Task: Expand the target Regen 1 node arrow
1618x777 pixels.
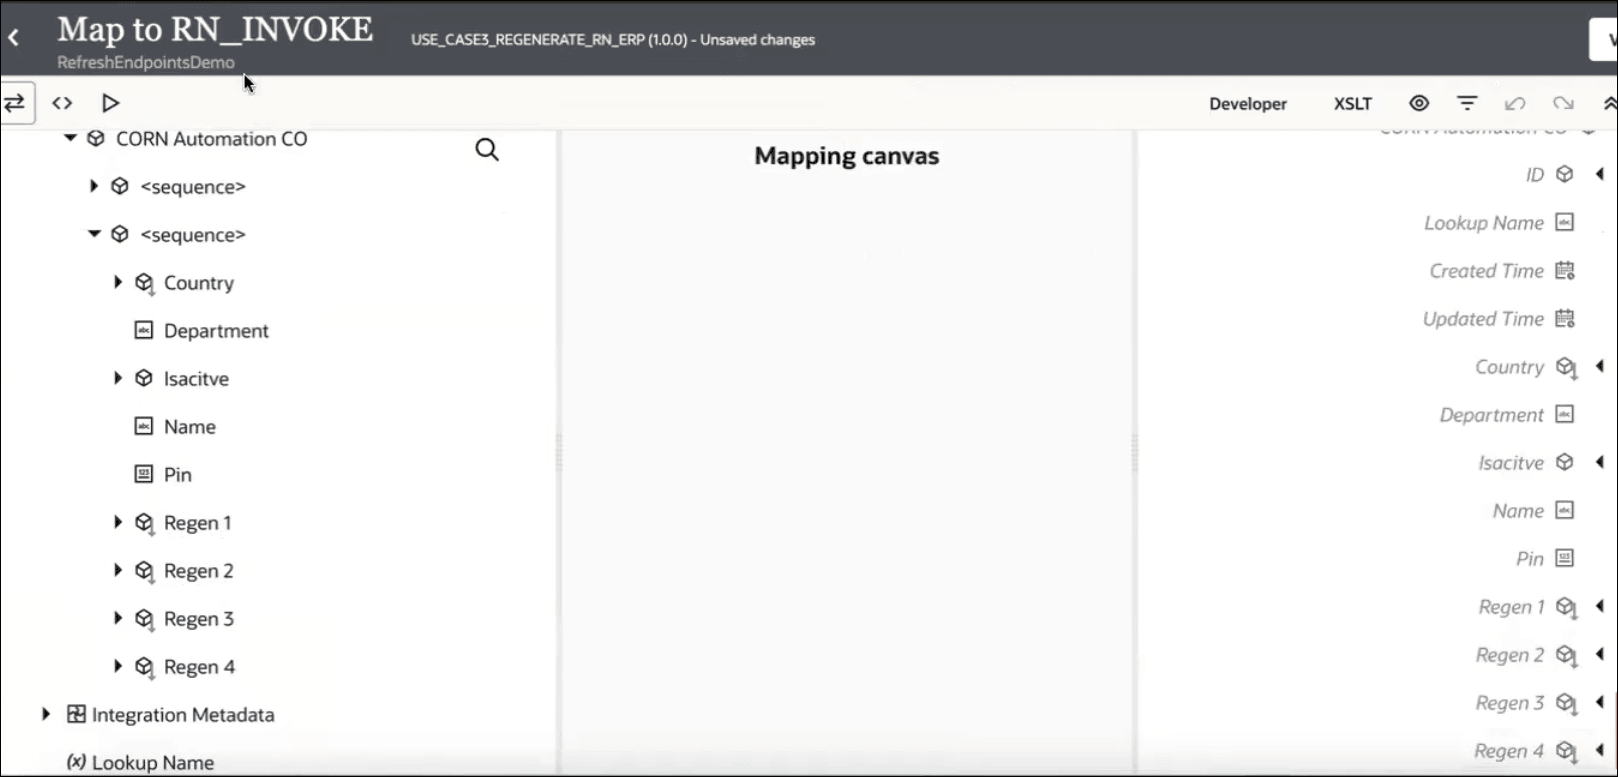Action: [1600, 606]
